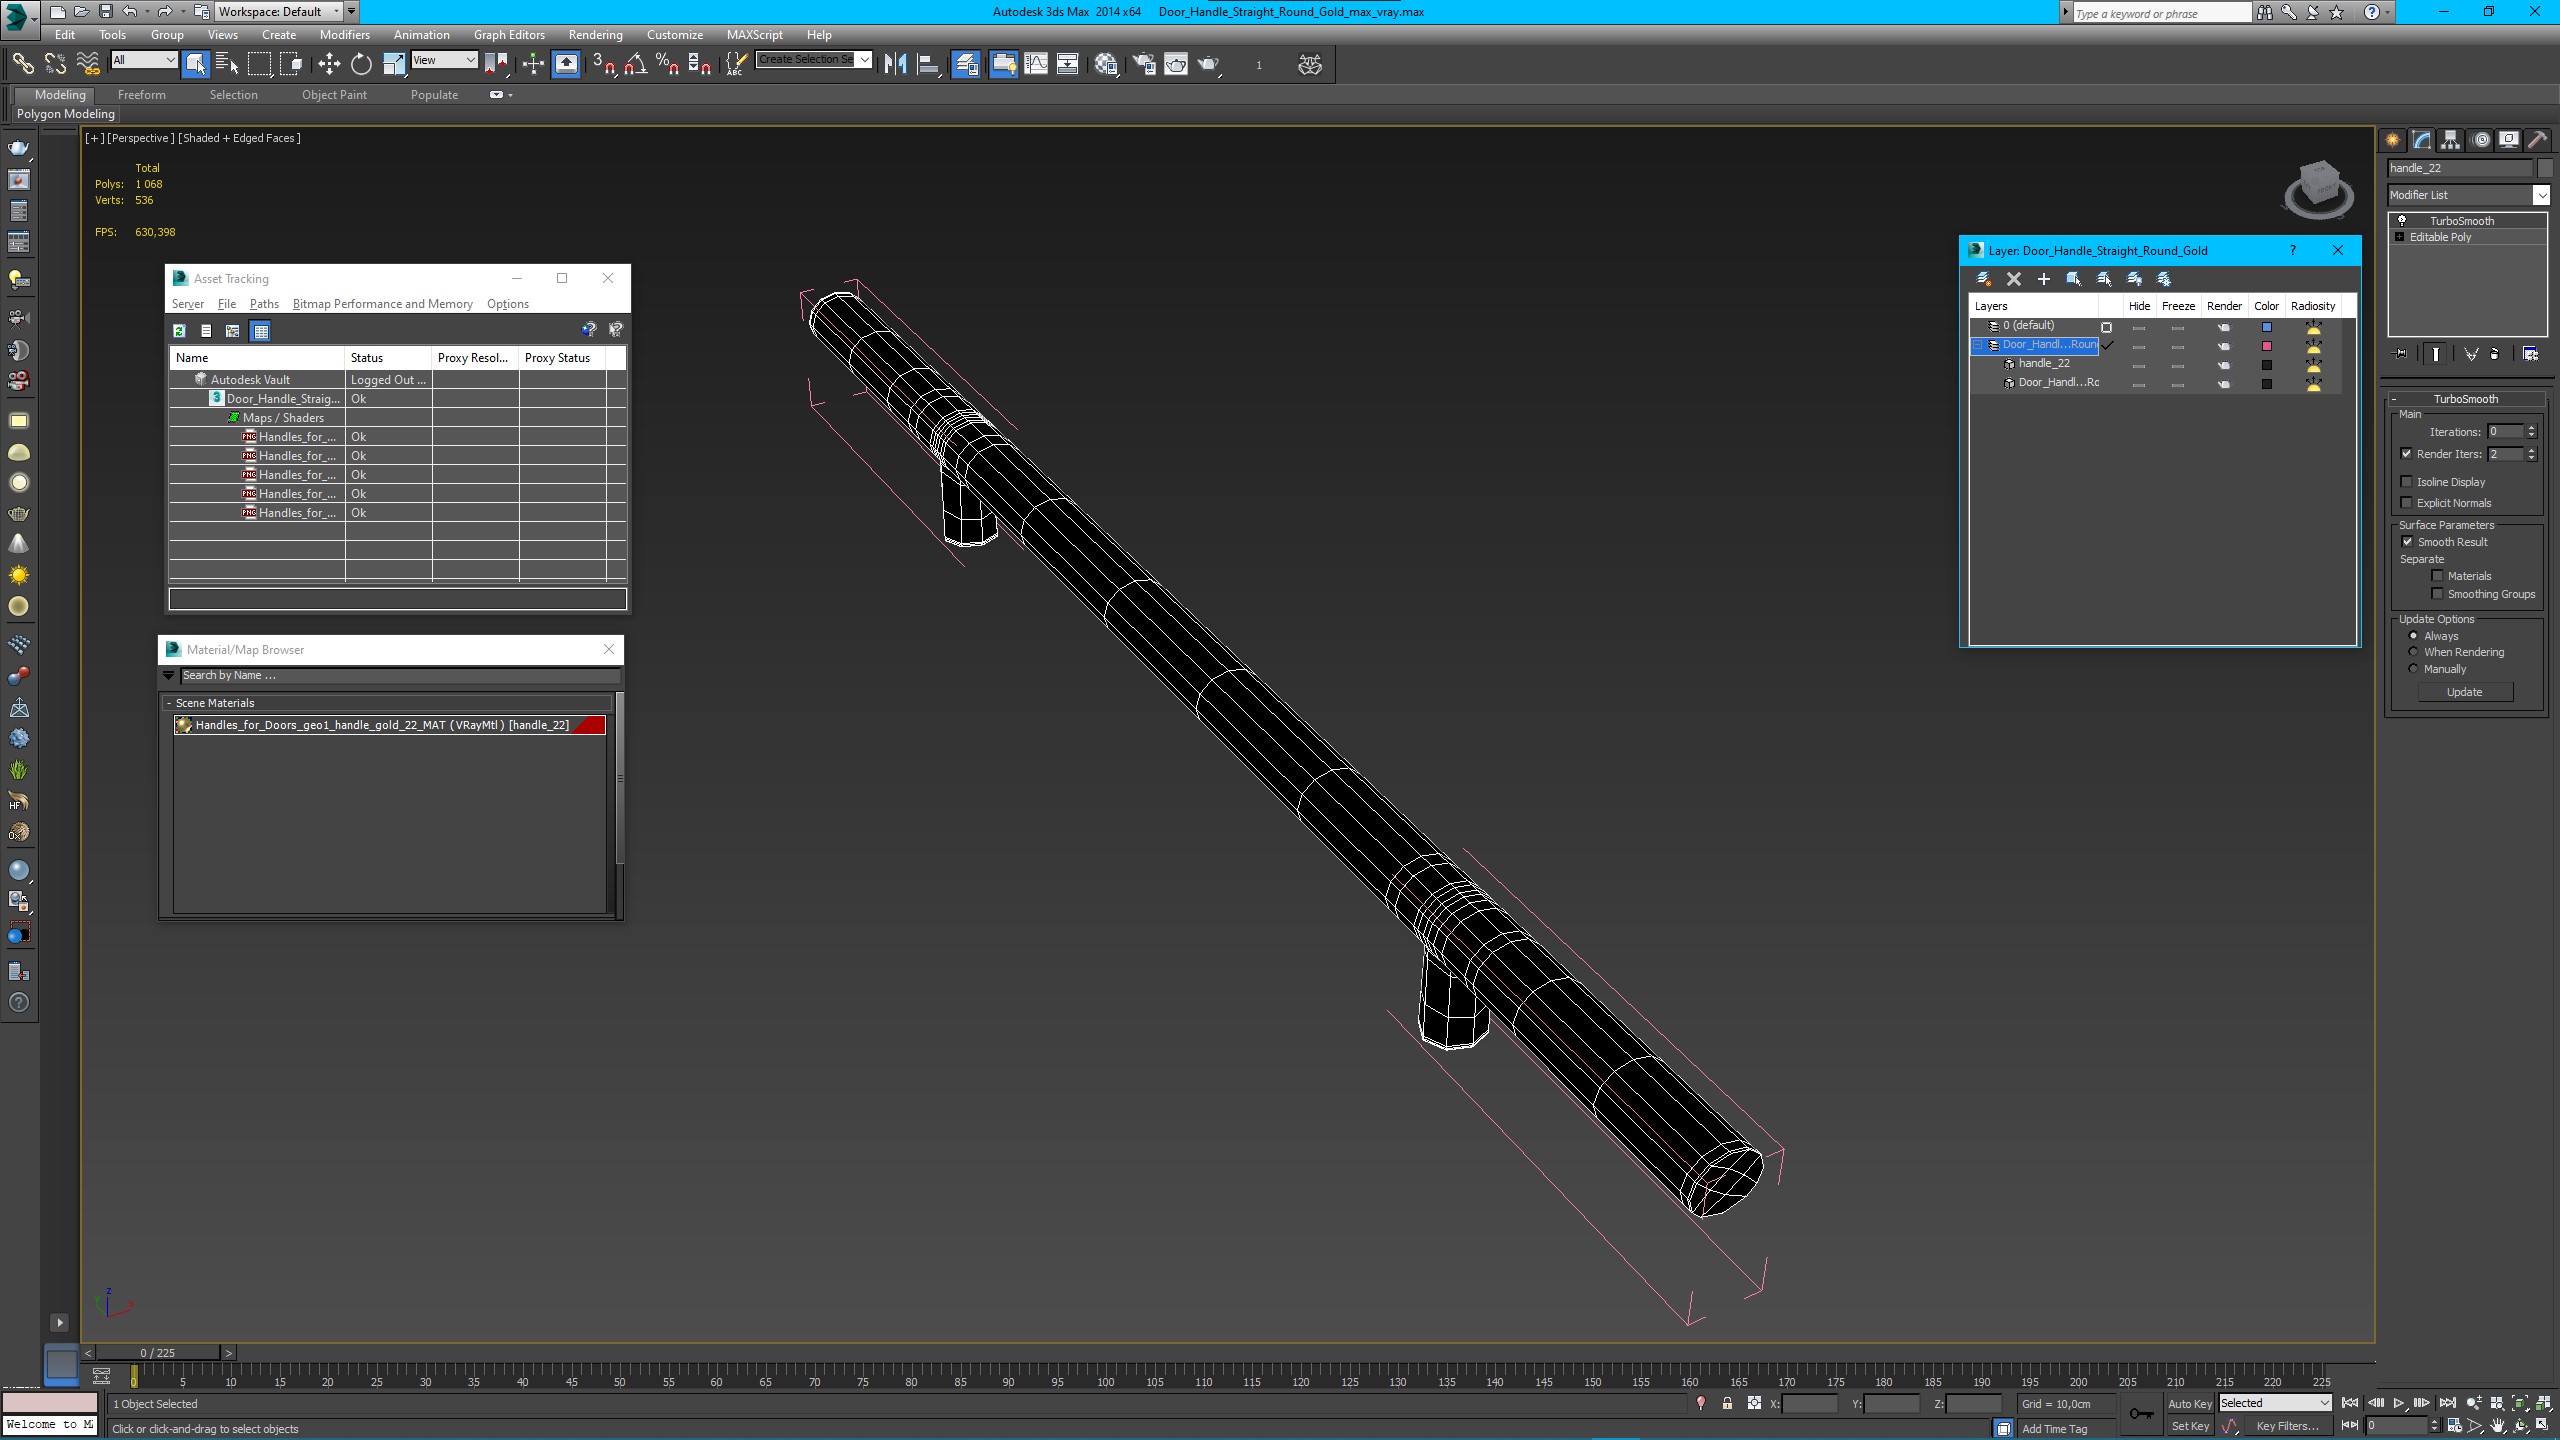Click the Set Key button
This screenshot has height=1440, width=2560.
tap(2189, 1427)
